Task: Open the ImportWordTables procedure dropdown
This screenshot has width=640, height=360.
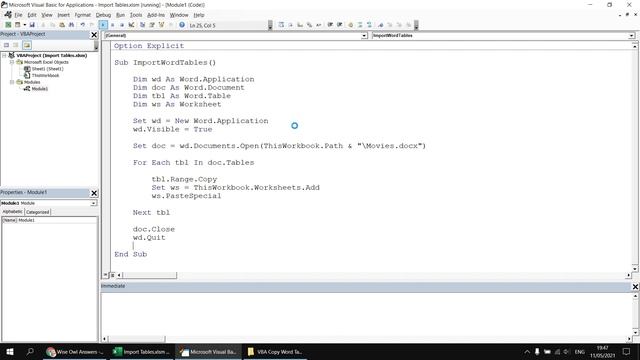Action: 631,36
